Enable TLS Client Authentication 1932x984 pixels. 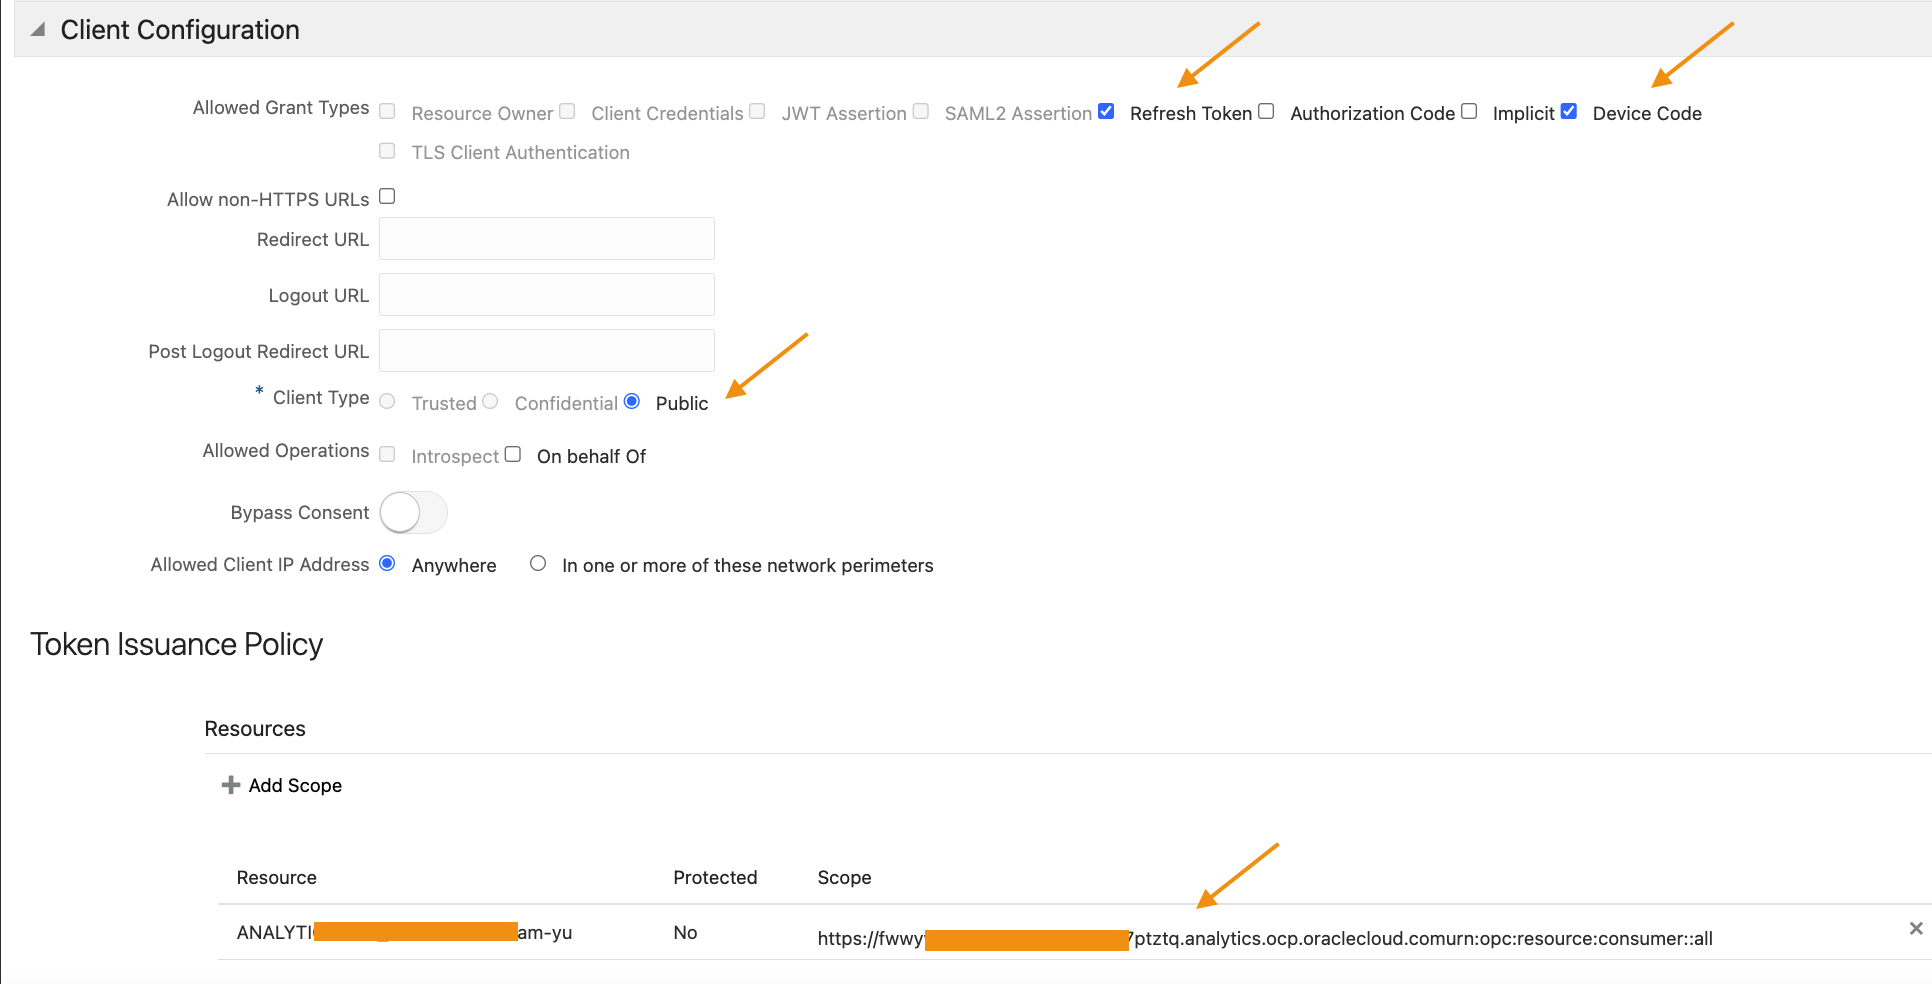[387, 150]
